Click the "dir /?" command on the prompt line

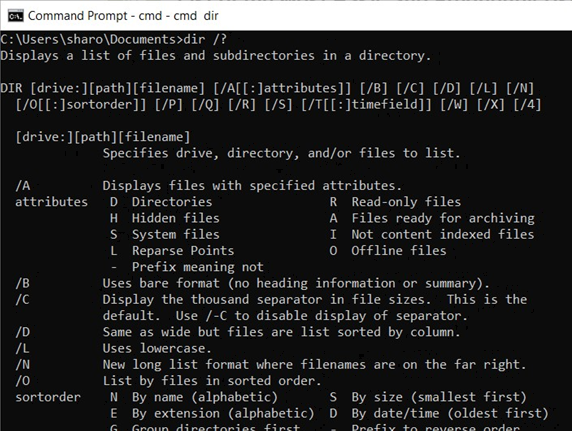point(205,39)
